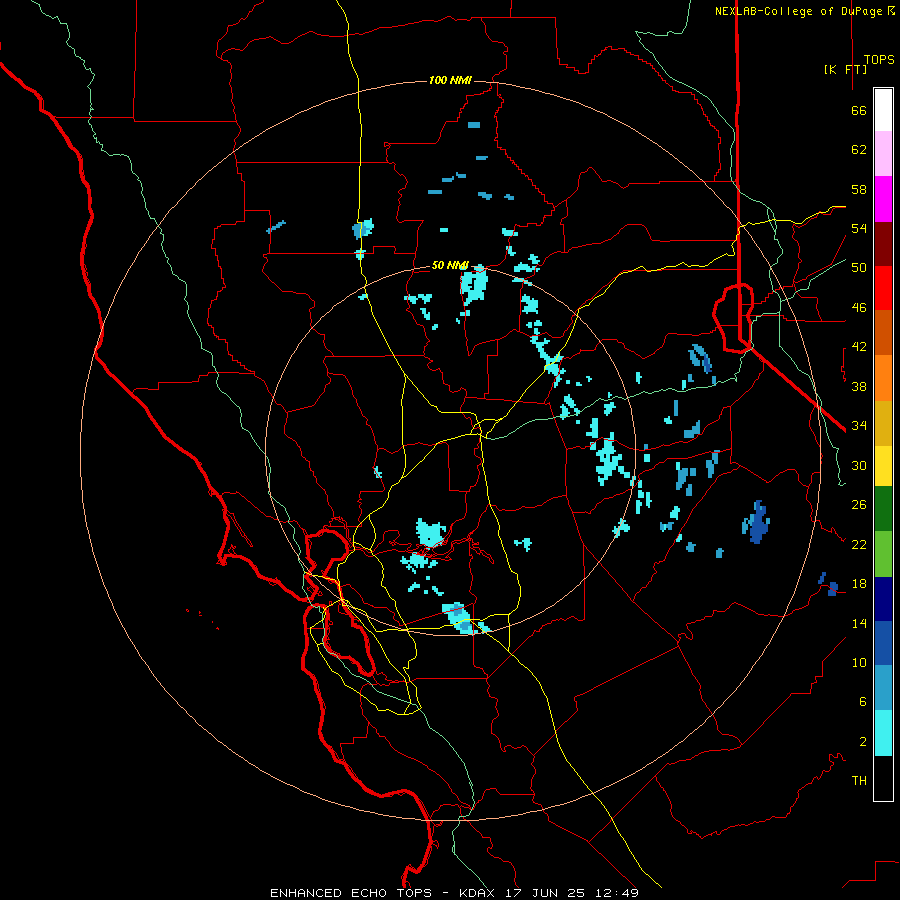This screenshot has height=900, width=900.
Task: Click the "6" legend value
Action: tap(863, 702)
